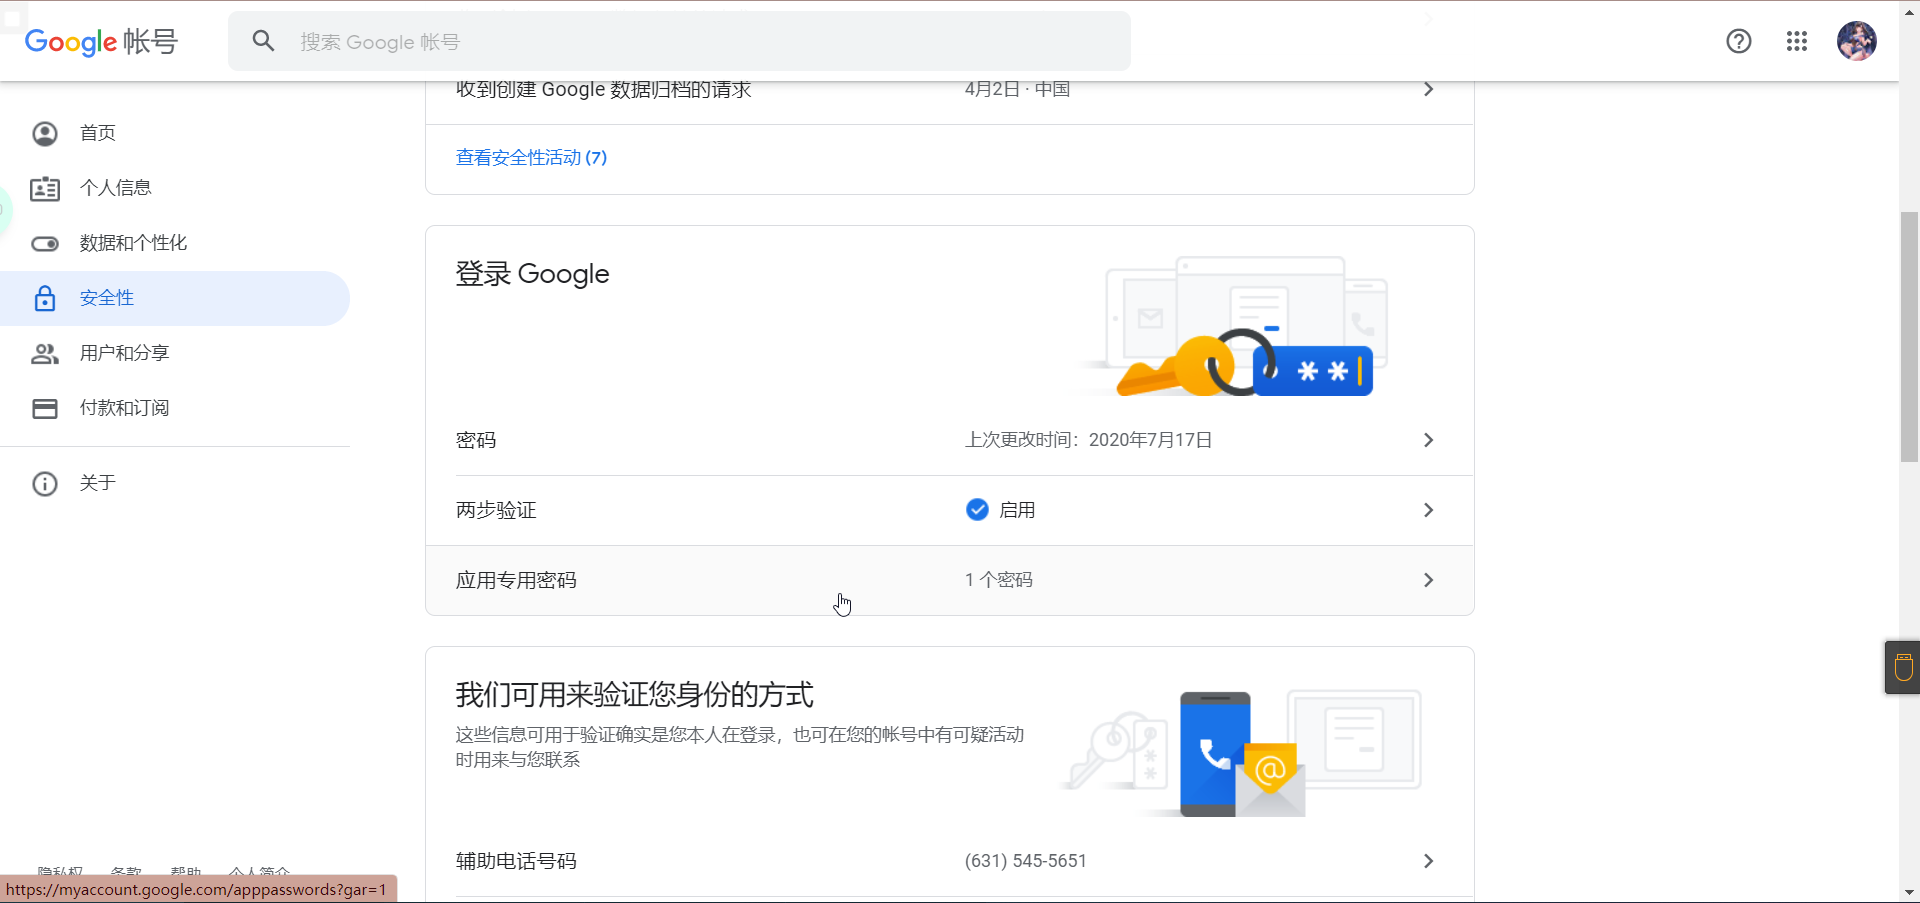Open 付款和订阅 in sidebar
Viewport: 1920px width, 903px height.
point(175,408)
